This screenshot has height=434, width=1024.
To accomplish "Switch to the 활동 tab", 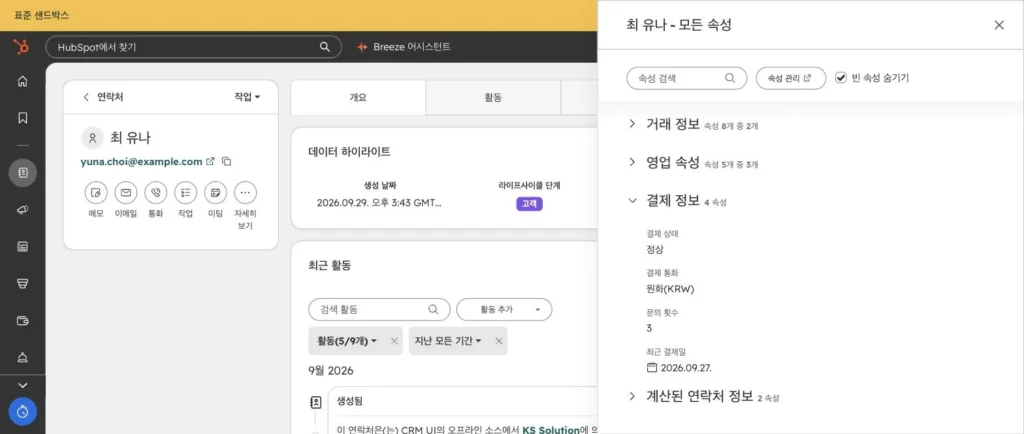I will tap(493, 97).
